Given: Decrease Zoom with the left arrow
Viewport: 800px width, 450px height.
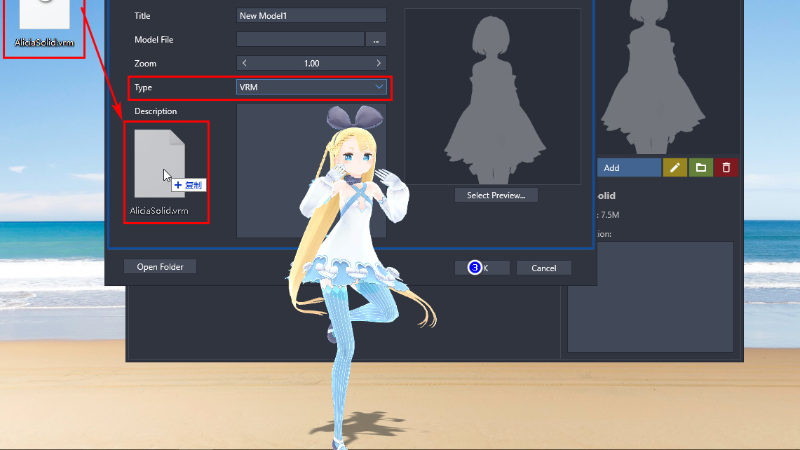Looking at the screenshot, I should (244, 63).
